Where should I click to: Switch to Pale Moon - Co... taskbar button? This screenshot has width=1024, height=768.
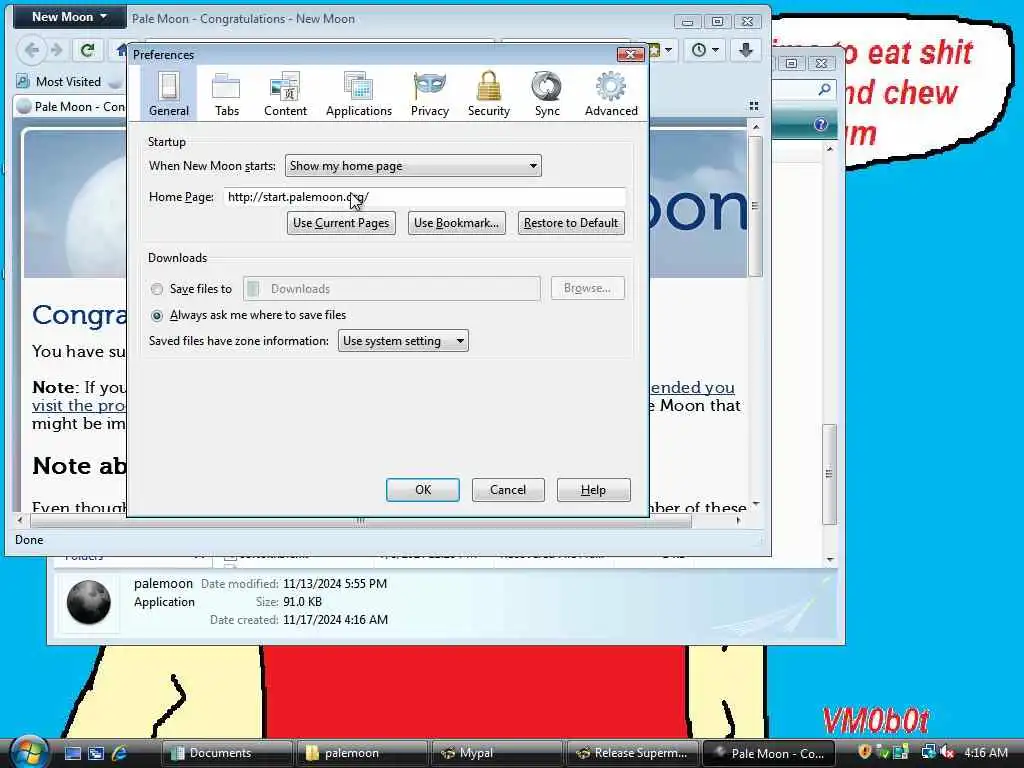tap(768, 753)
